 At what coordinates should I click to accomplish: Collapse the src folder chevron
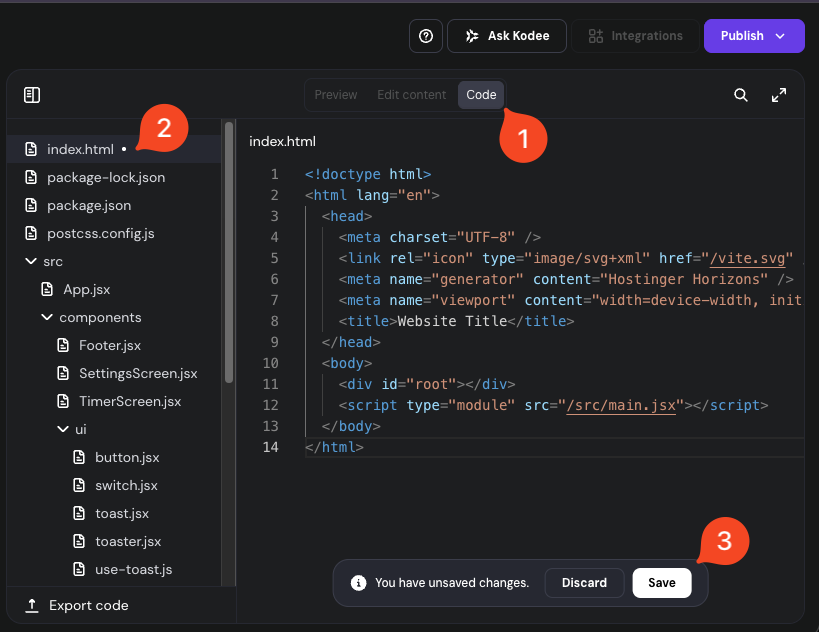click(x=31, y=261)
